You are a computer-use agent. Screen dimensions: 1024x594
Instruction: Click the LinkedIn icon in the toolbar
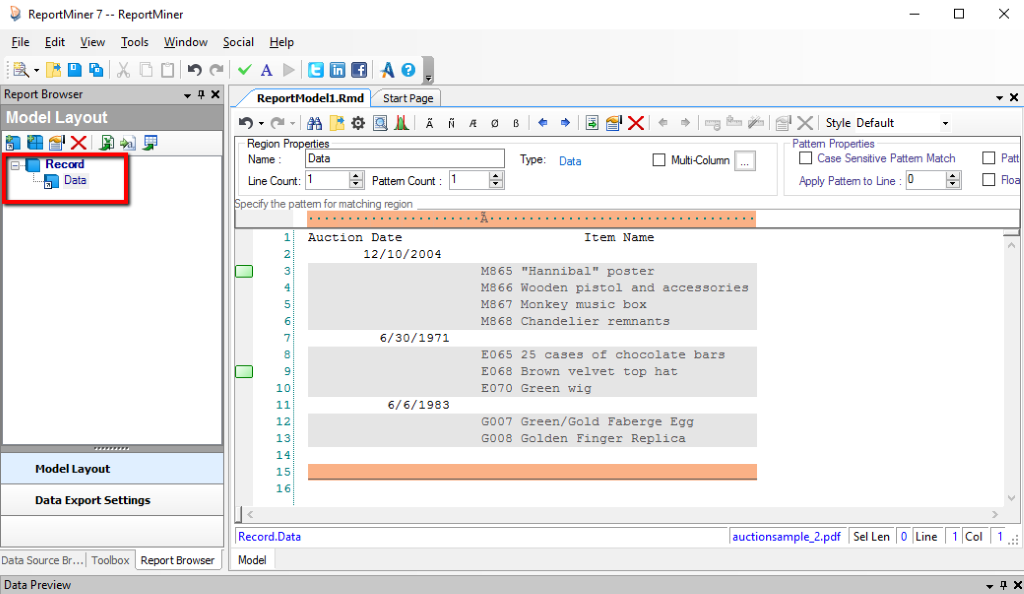point(337,70)
